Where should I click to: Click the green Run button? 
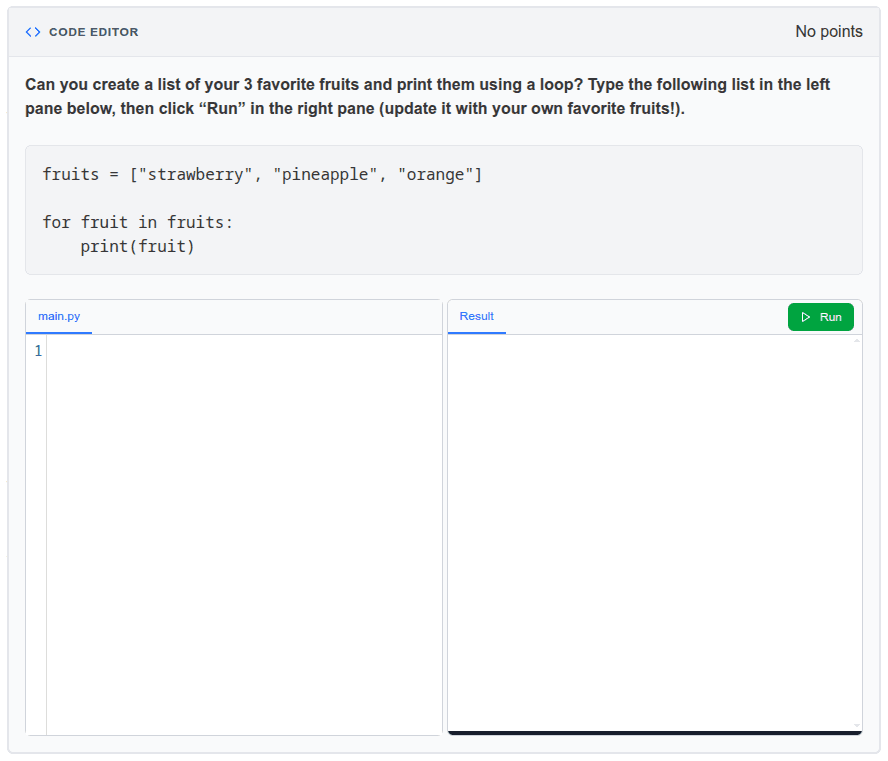[x=820, y=317]
